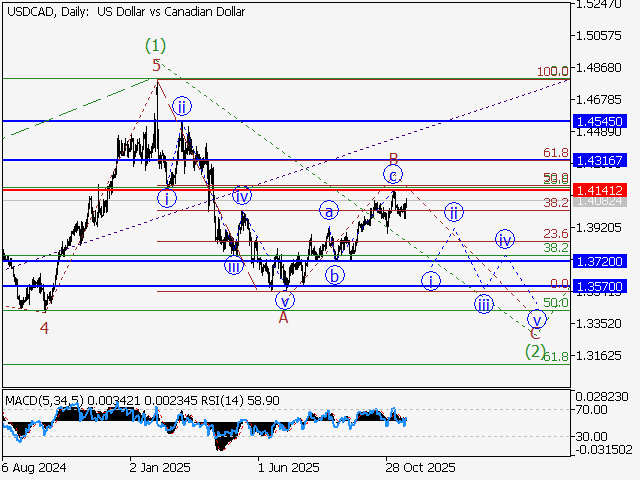
Task: Select circled ii label beside red 38.2 level
Action: (x=454, y=212)
